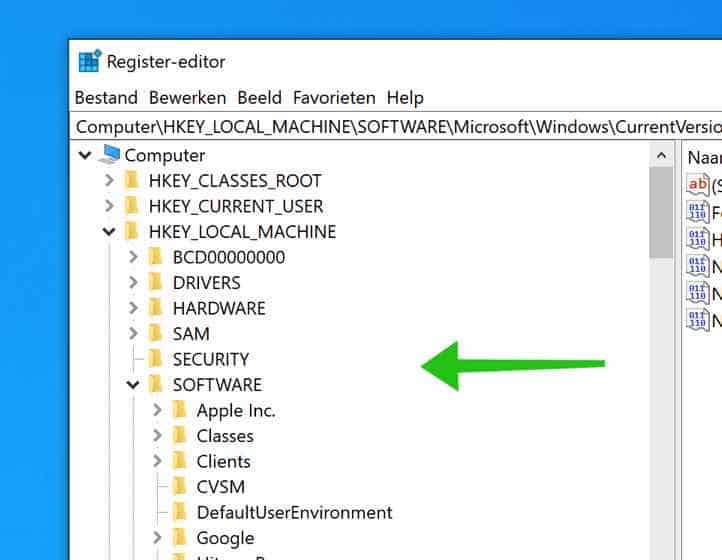722x560 pixels.
Task: Expand BCD00000000 key chevron
Action: [x=133, y=257]
